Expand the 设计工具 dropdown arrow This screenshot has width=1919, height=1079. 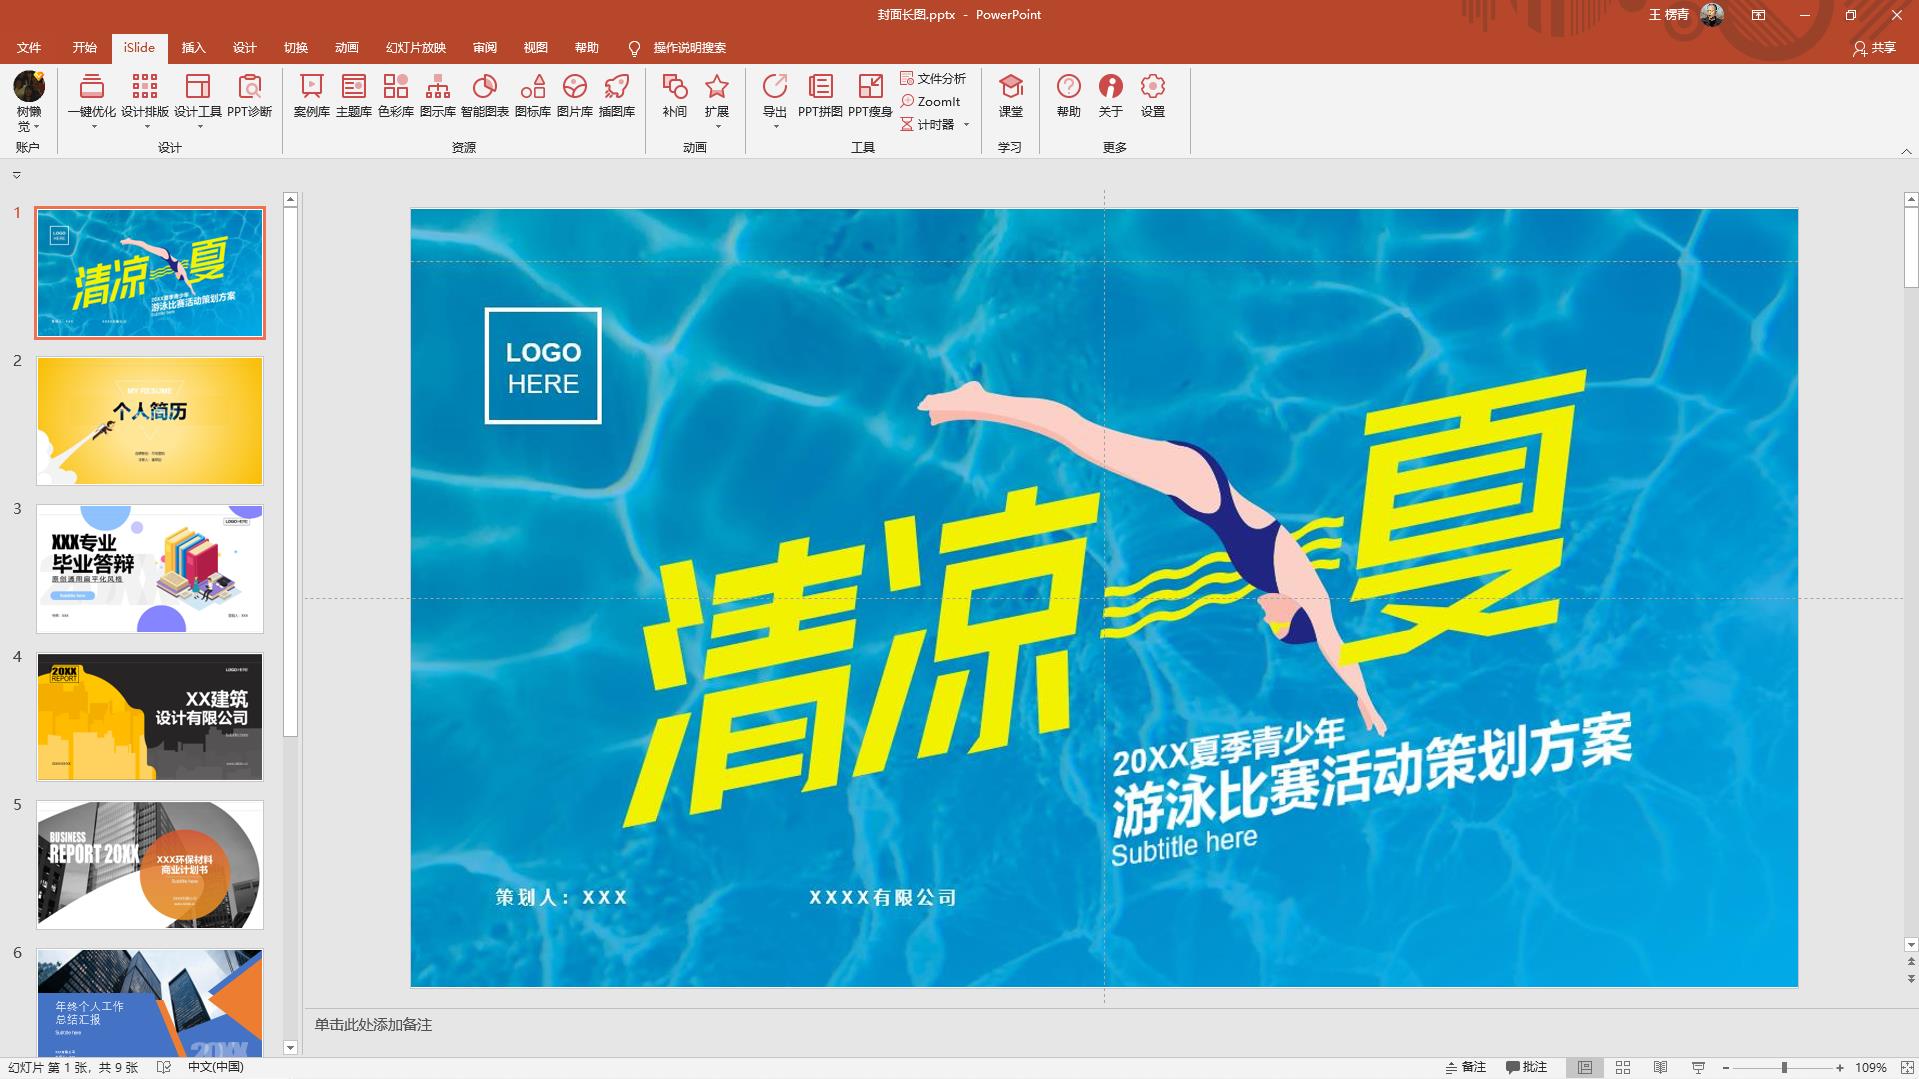[x=198, y=127]
